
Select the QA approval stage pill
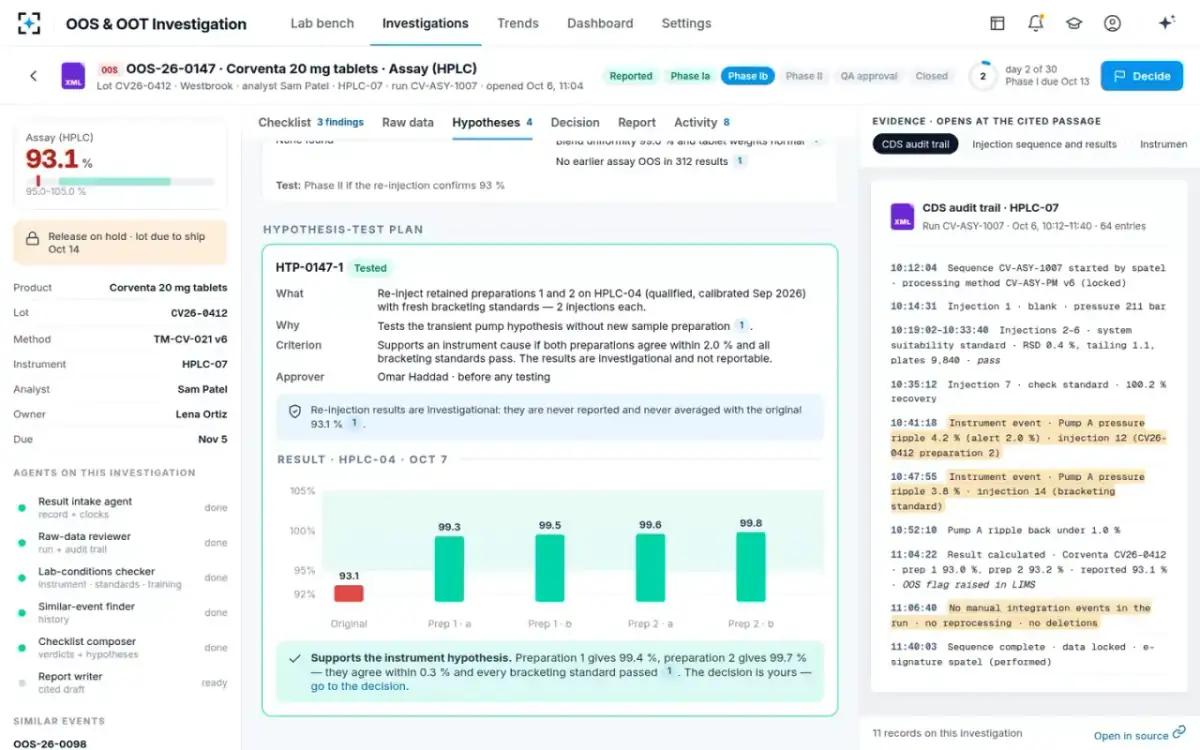pyautogui.click(x=869, y=76)
